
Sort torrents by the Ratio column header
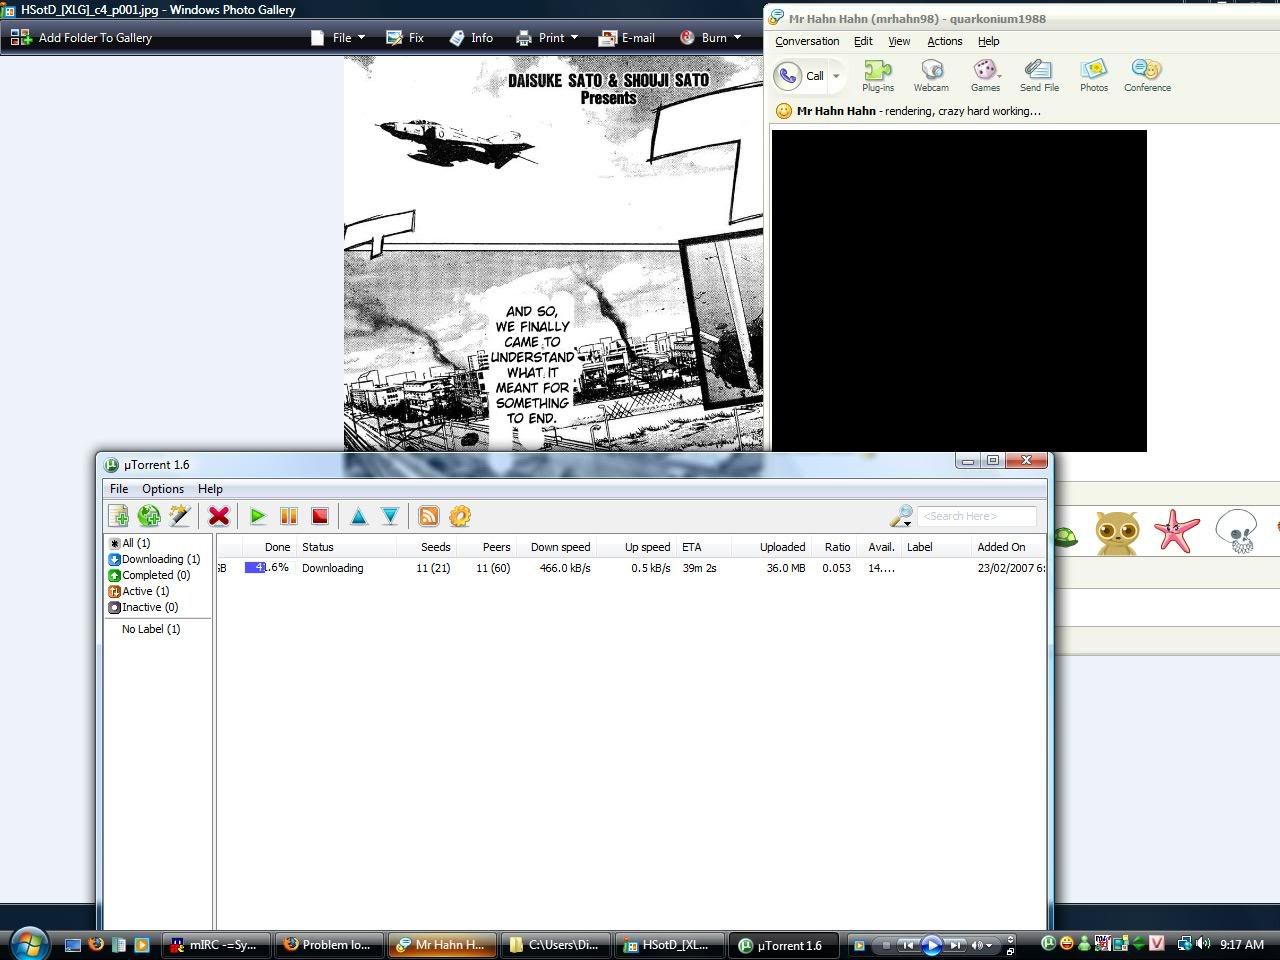tap(833, 547)
